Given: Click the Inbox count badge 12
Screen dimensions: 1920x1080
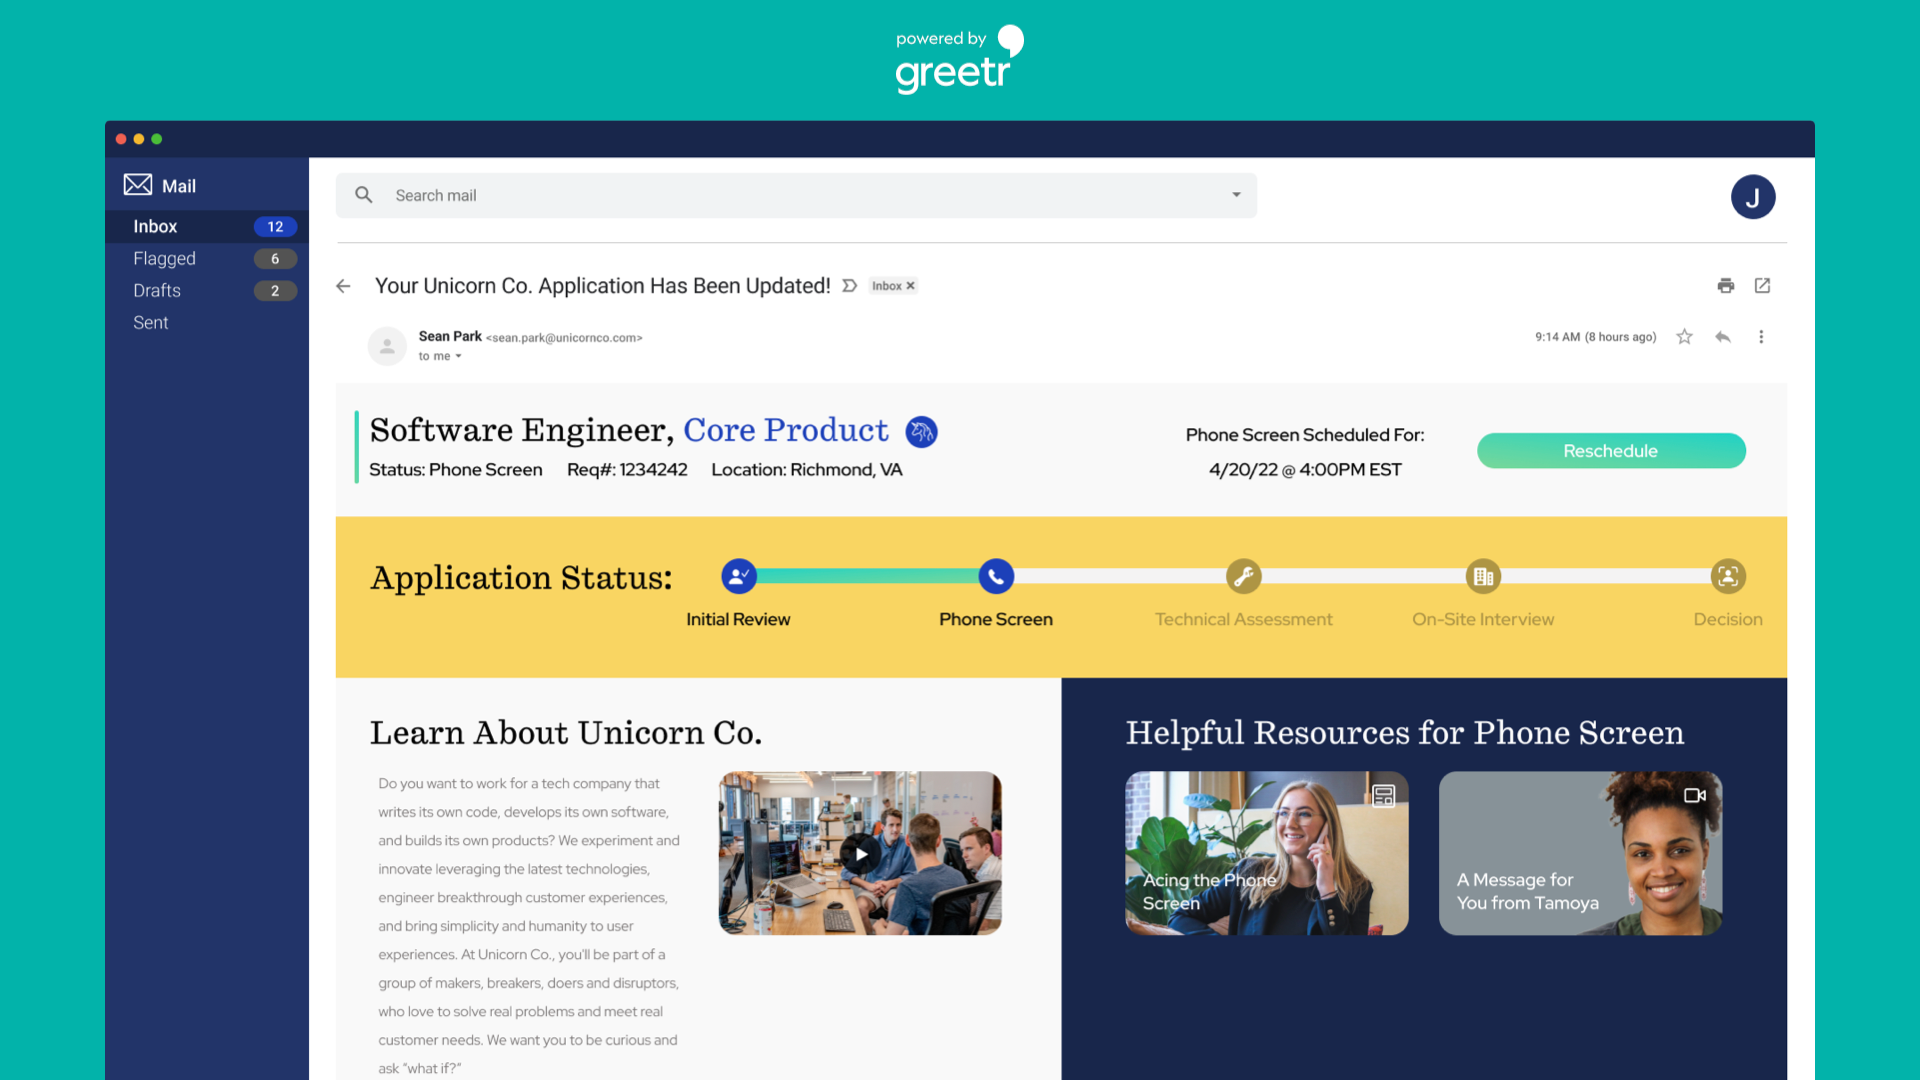Looking at the screenshot, I should (x=275, y=227).
